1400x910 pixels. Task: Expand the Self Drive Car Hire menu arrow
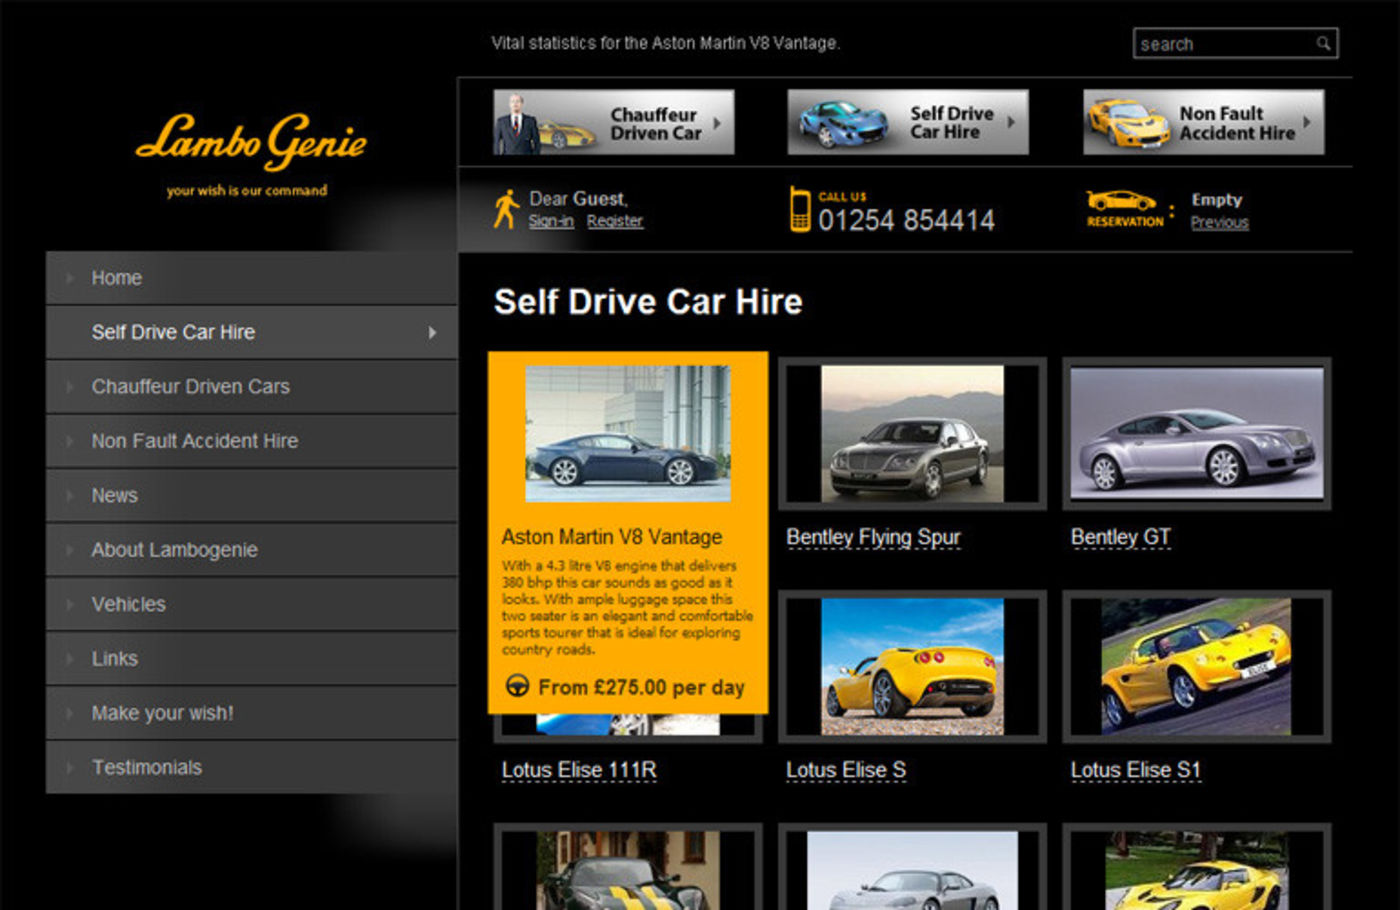click(x=432, y=333)
